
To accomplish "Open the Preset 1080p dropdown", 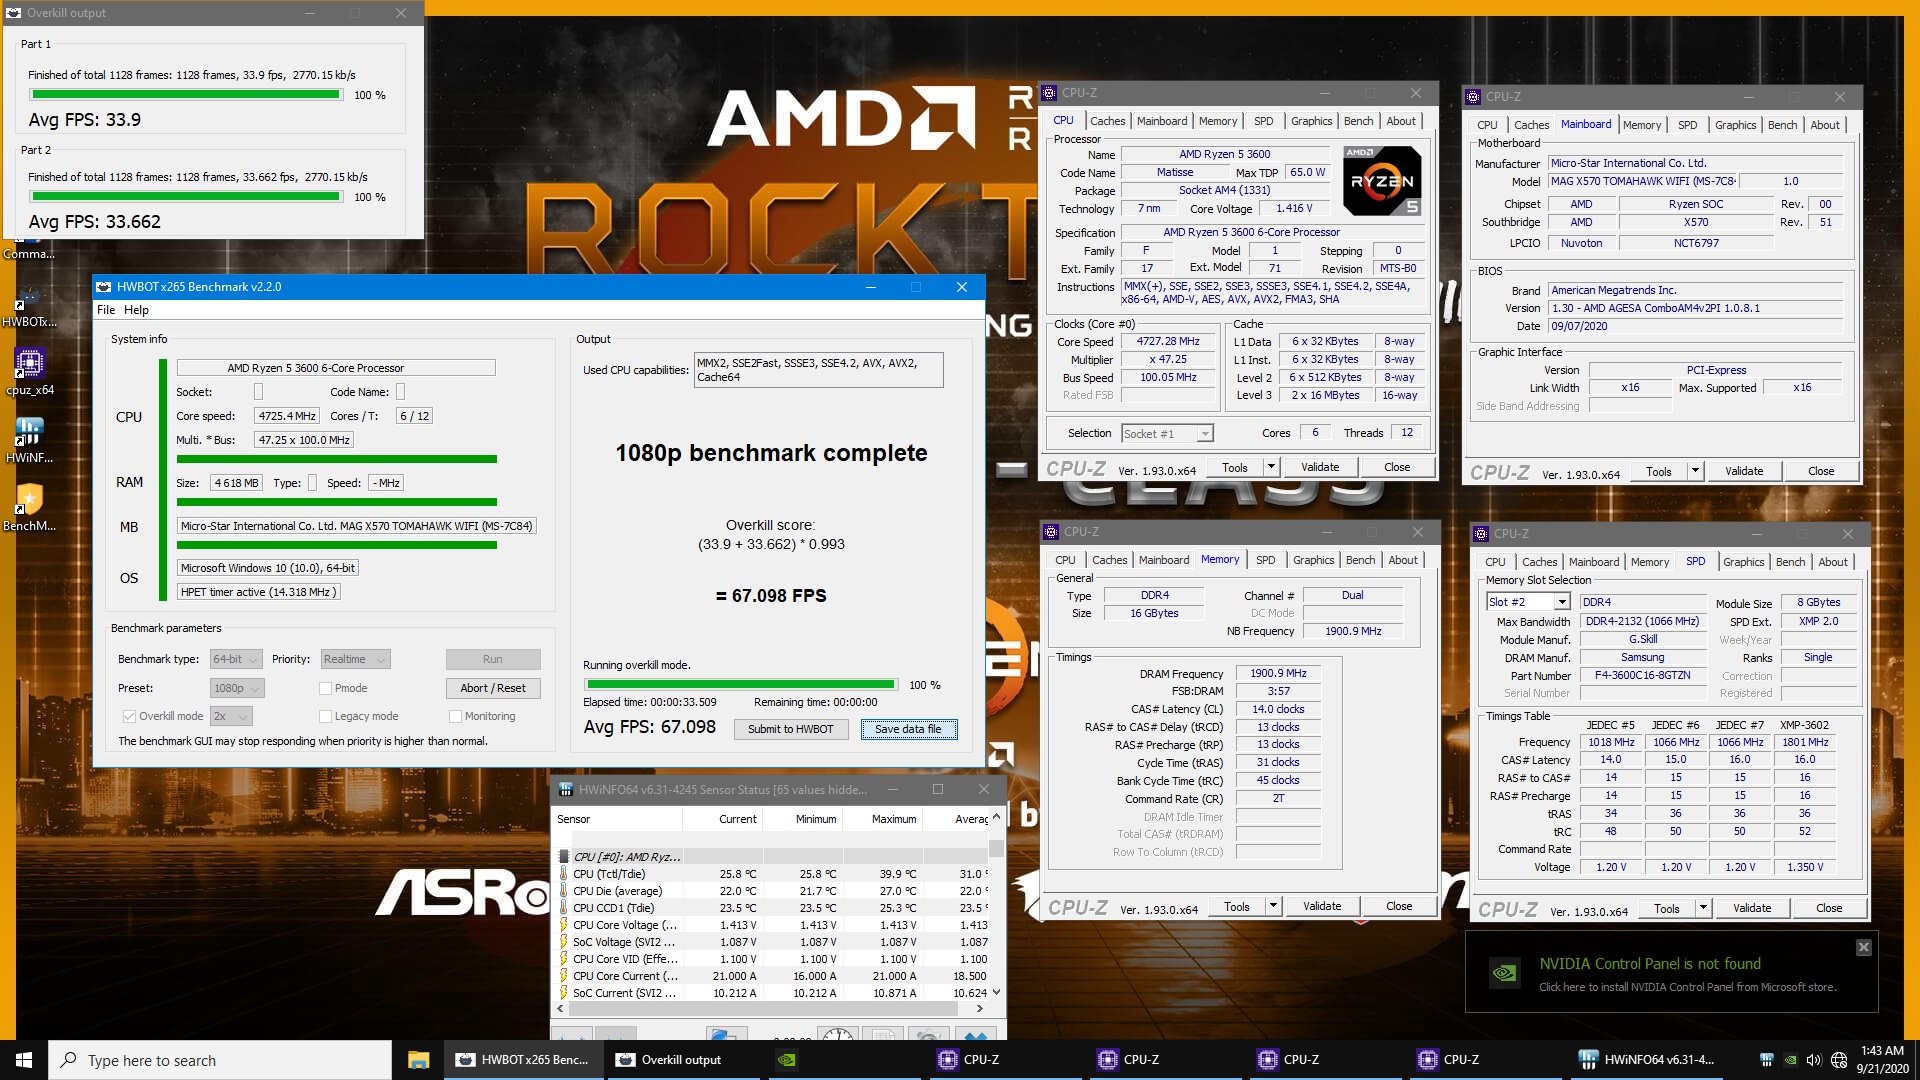I will [237, 688].
